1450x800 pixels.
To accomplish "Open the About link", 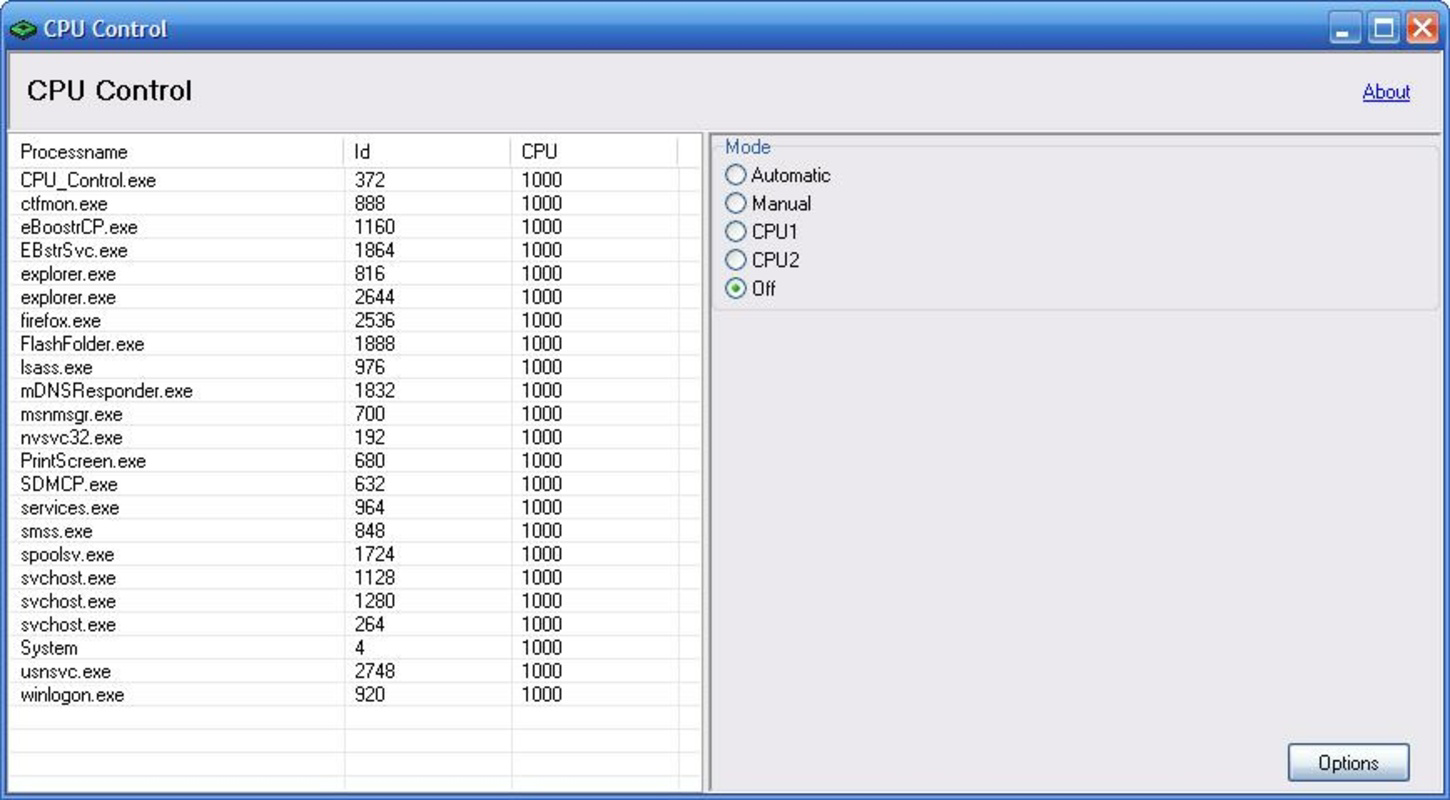I will [1386, 92].
